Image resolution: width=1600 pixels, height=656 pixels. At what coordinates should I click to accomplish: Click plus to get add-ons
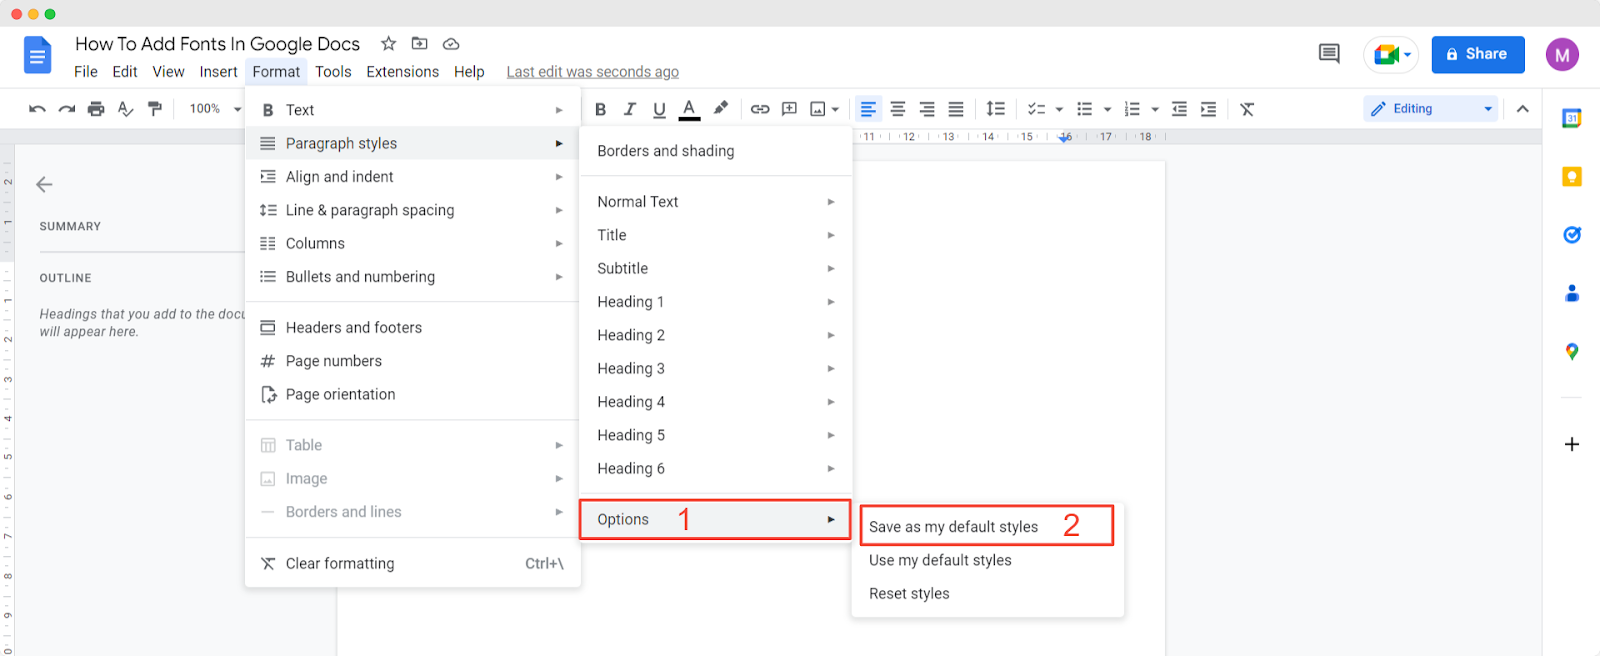(1571, 444)
